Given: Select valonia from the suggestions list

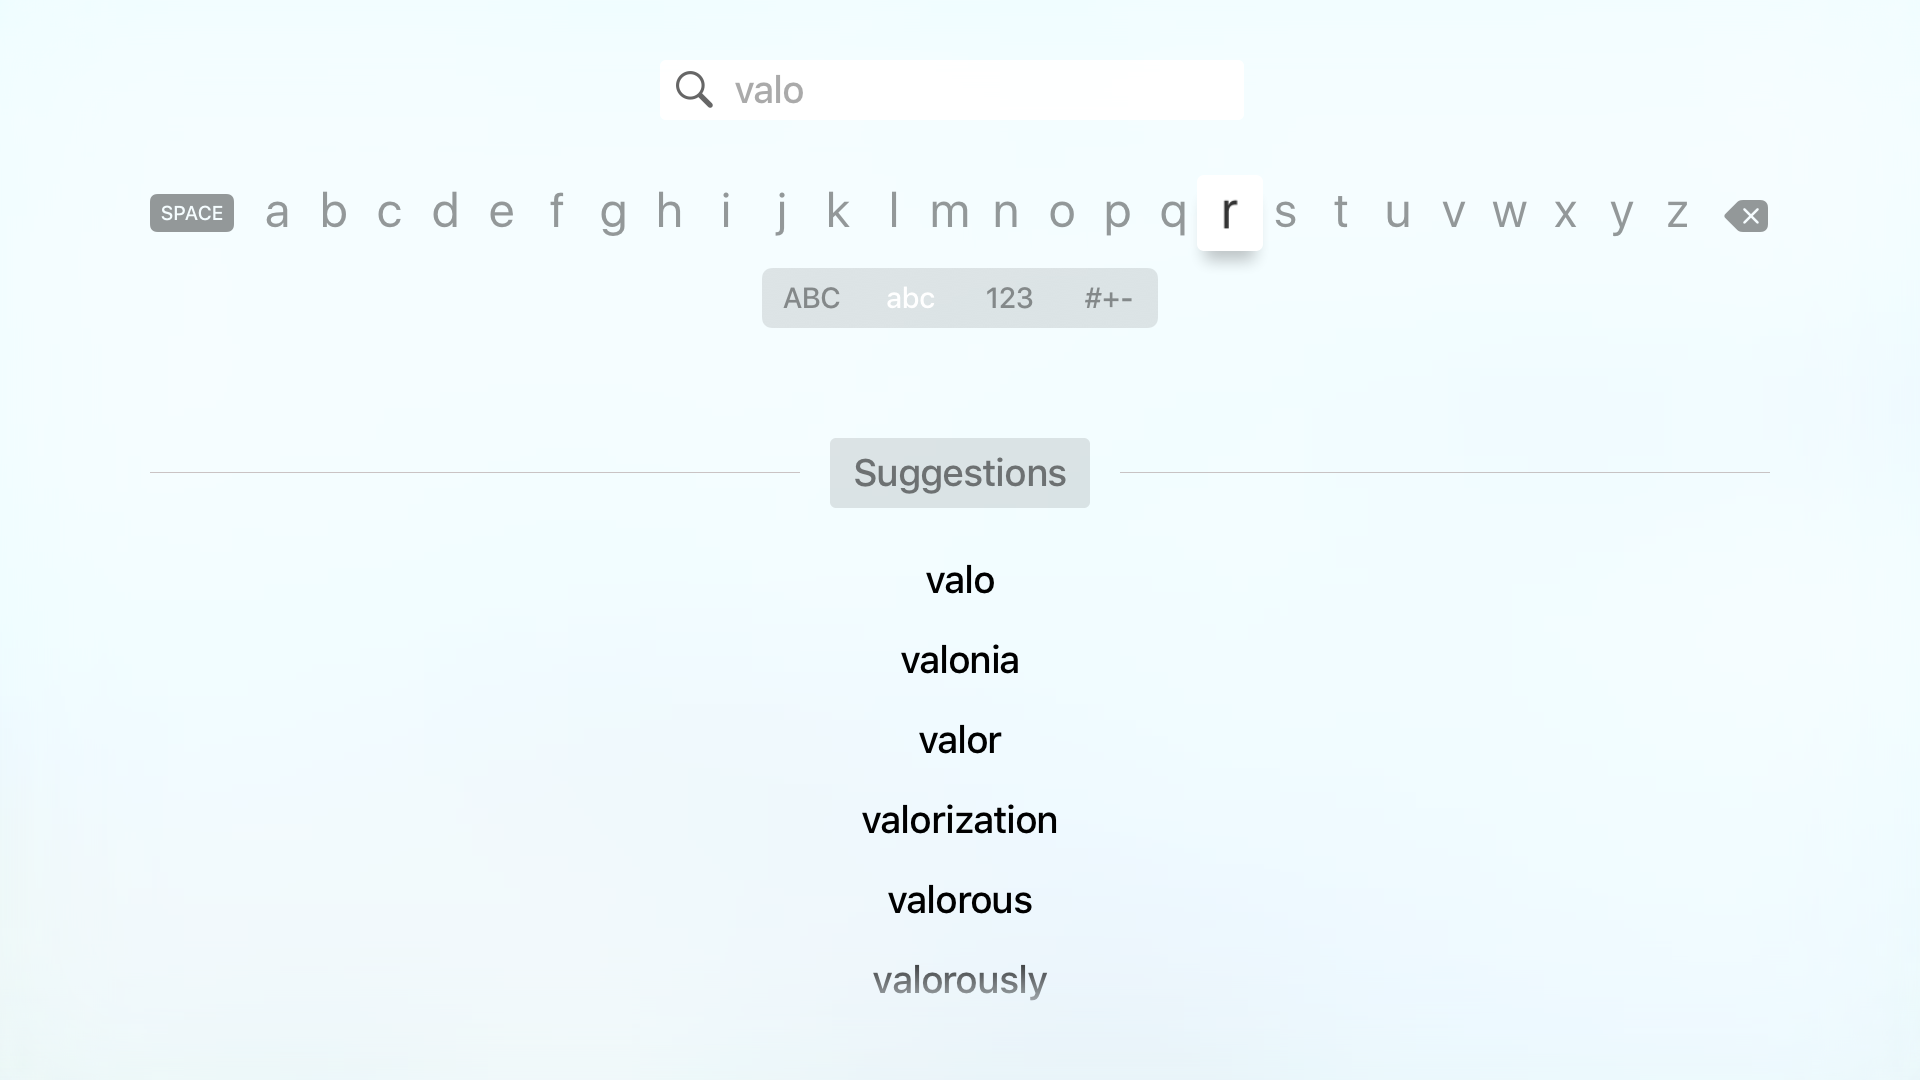Looking at the screenshot, I should (959, 659).
